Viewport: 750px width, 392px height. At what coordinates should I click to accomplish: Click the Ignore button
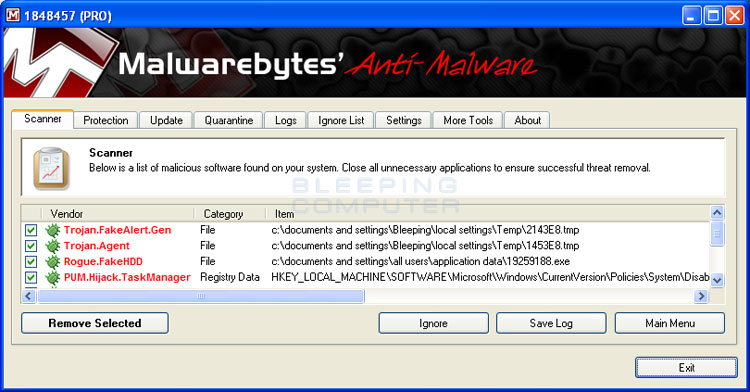[433, 323]
